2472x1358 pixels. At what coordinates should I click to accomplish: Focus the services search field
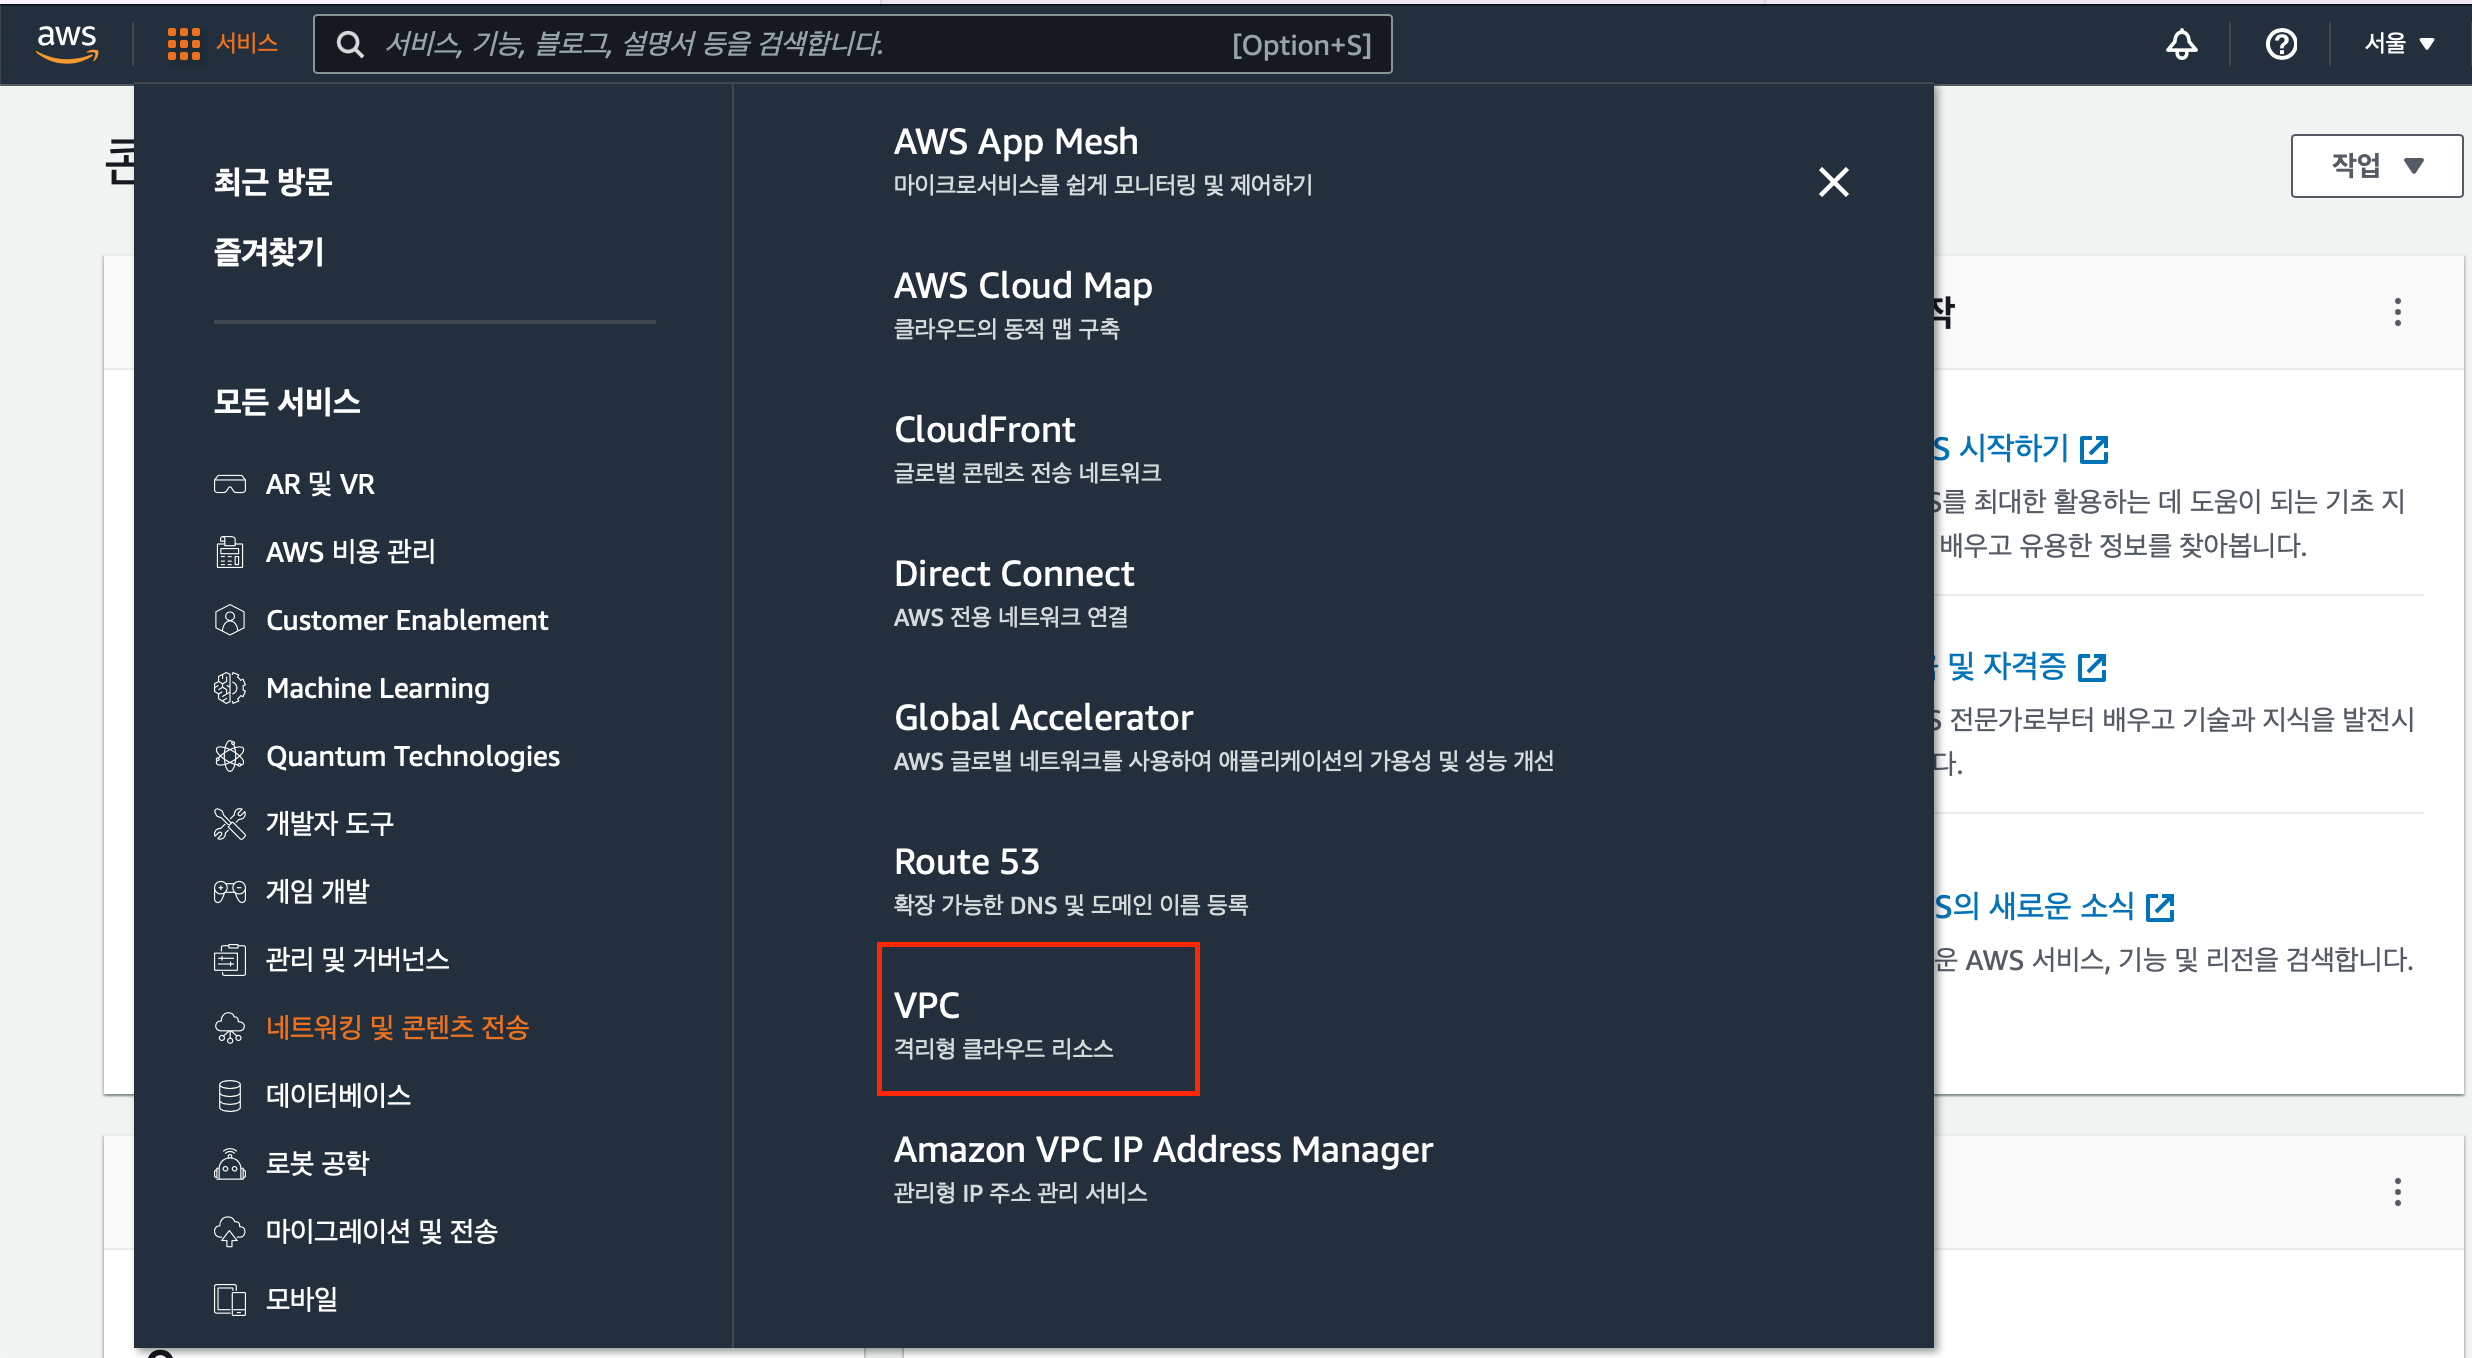tap(800, 44)
